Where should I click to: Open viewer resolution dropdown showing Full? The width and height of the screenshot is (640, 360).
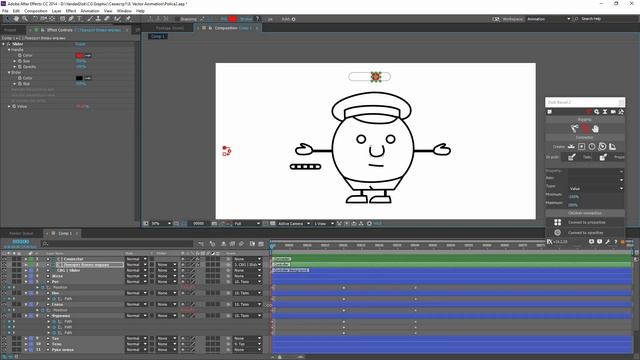click(247, 224)
